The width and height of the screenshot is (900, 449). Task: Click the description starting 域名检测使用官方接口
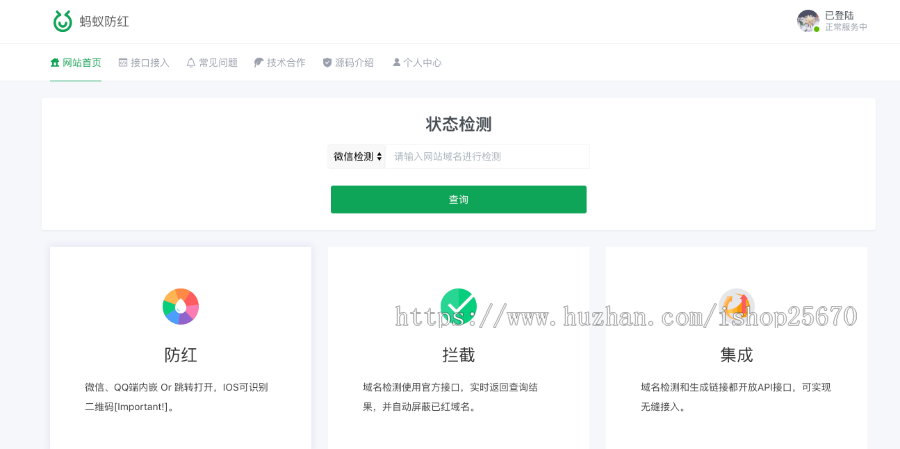(x=451, y=397)
